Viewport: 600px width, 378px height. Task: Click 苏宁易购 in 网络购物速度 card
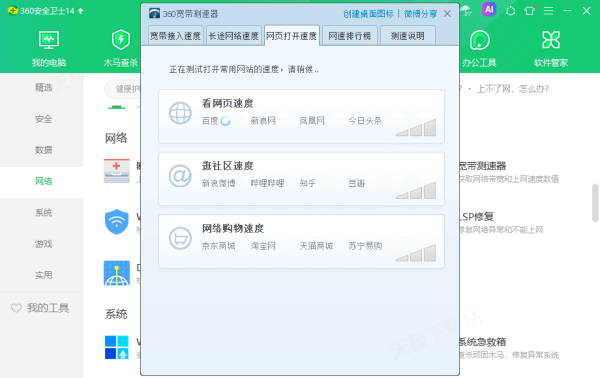point(365,246)
